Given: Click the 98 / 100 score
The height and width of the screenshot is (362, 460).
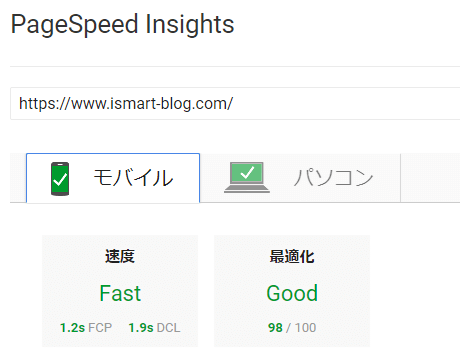Looking at the screenshot, I should tap(292, 328).
